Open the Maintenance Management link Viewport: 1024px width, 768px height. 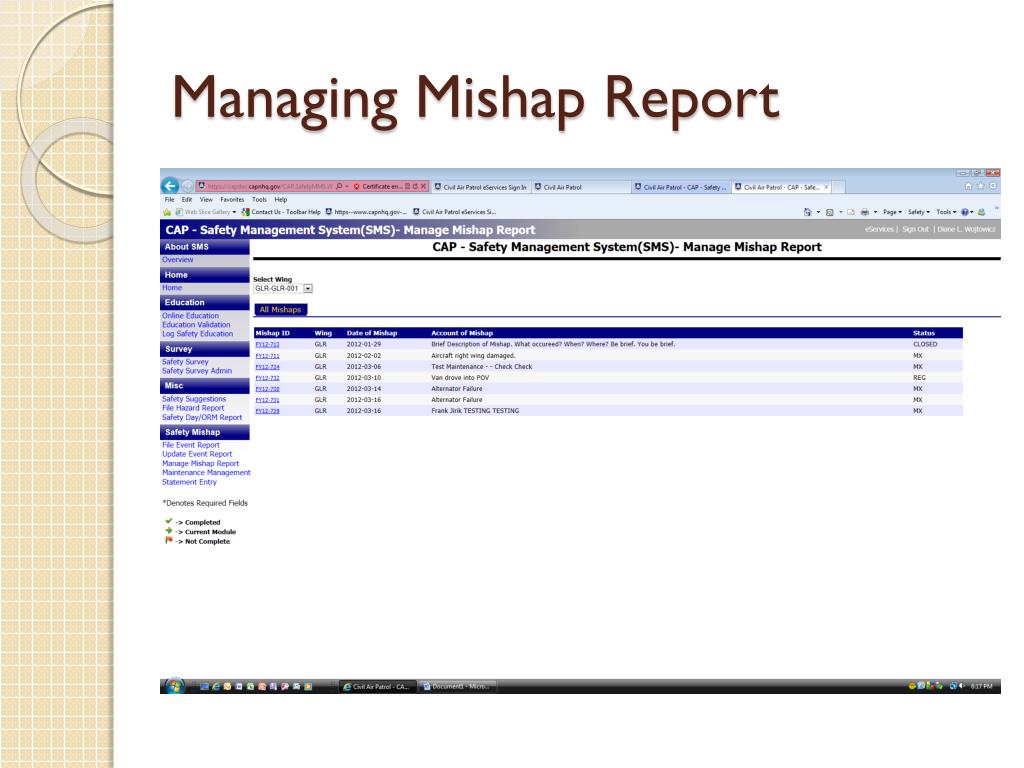pos(206,473)
